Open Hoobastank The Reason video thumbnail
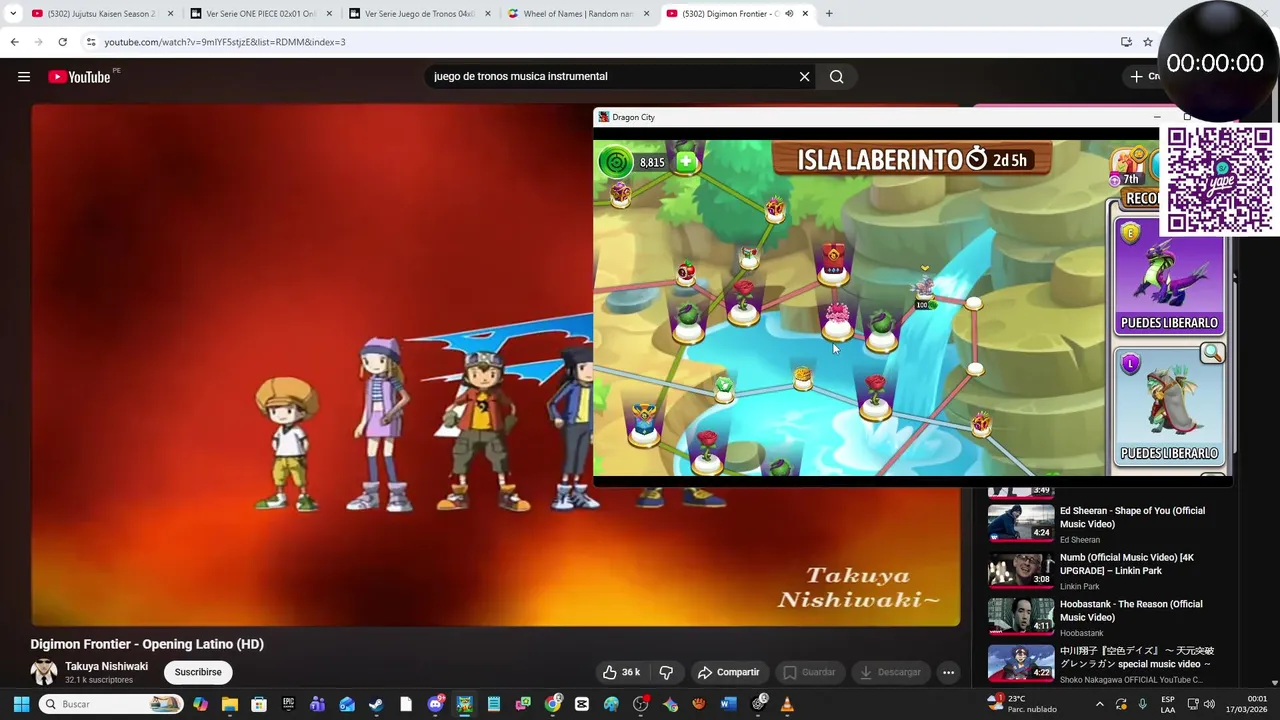1280x720 pixels. [1021, 616]
